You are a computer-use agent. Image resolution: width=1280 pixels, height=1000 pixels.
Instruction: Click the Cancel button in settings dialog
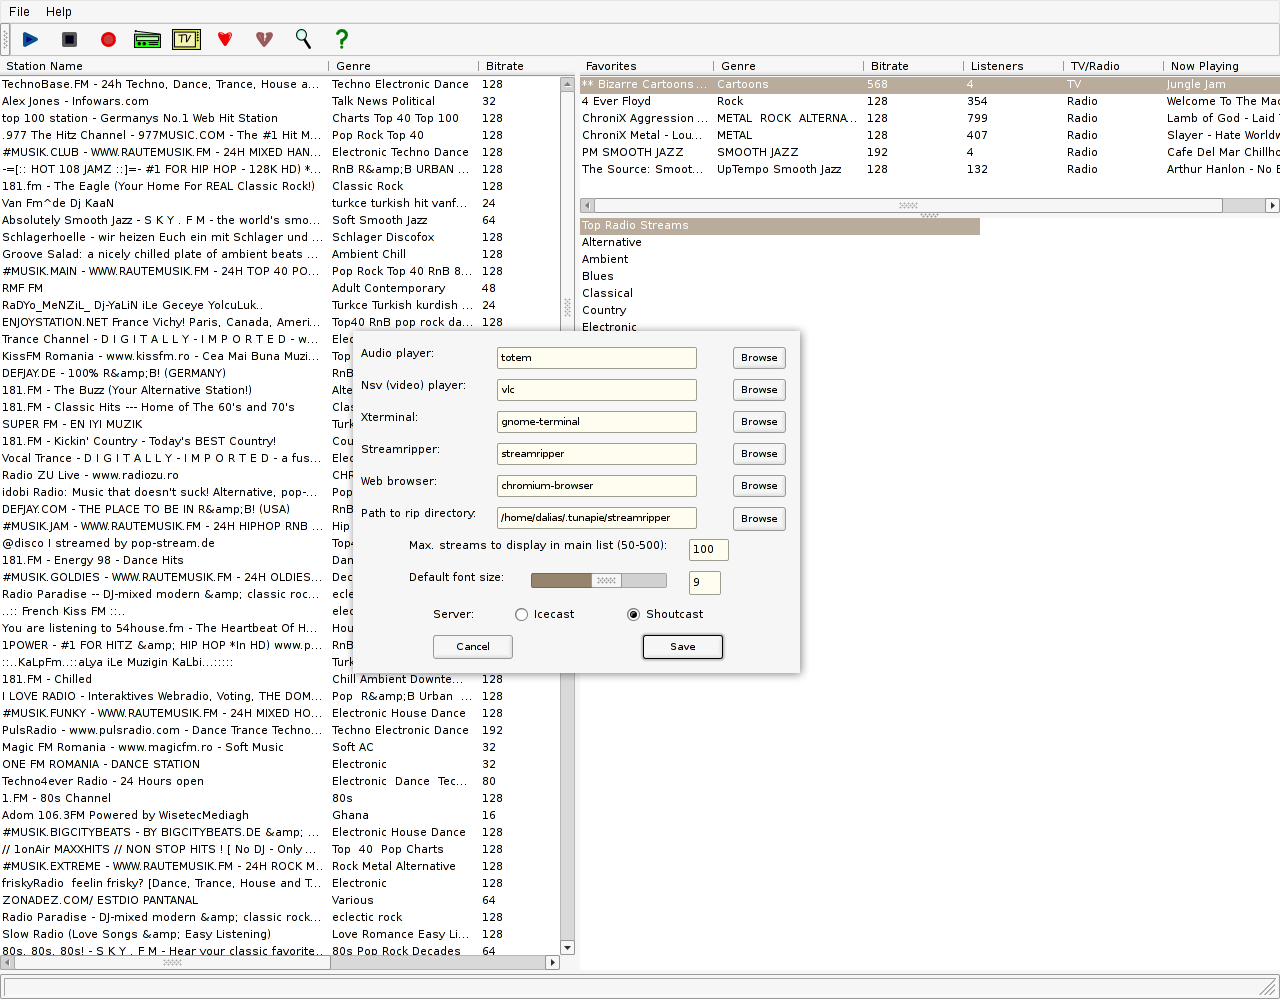tap(473, 647)
